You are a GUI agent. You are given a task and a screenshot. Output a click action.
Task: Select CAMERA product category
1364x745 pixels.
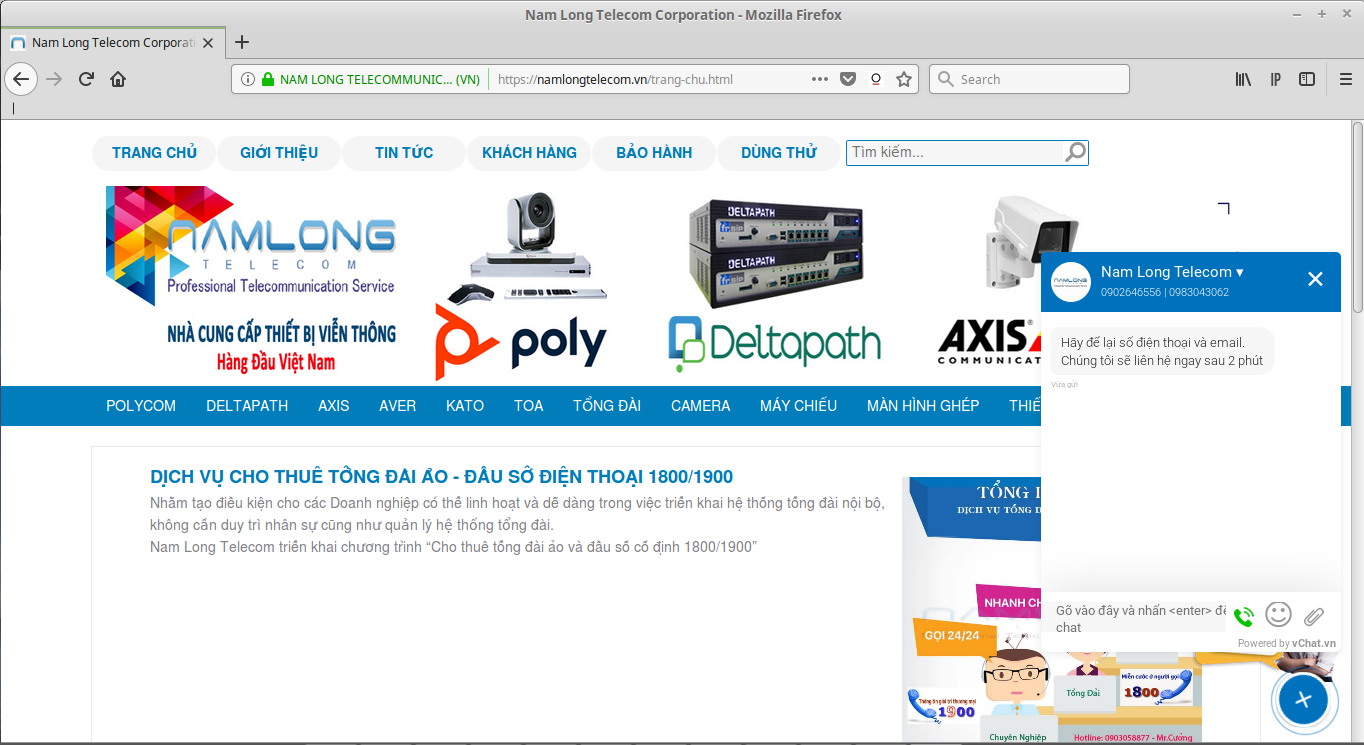[701, 406]
